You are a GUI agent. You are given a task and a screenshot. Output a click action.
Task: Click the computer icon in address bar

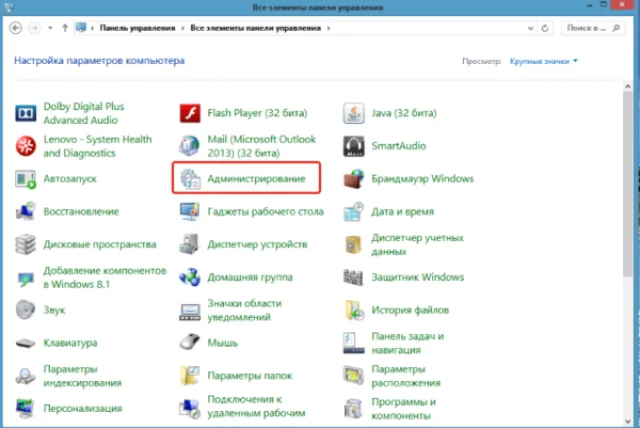(81, 28)
